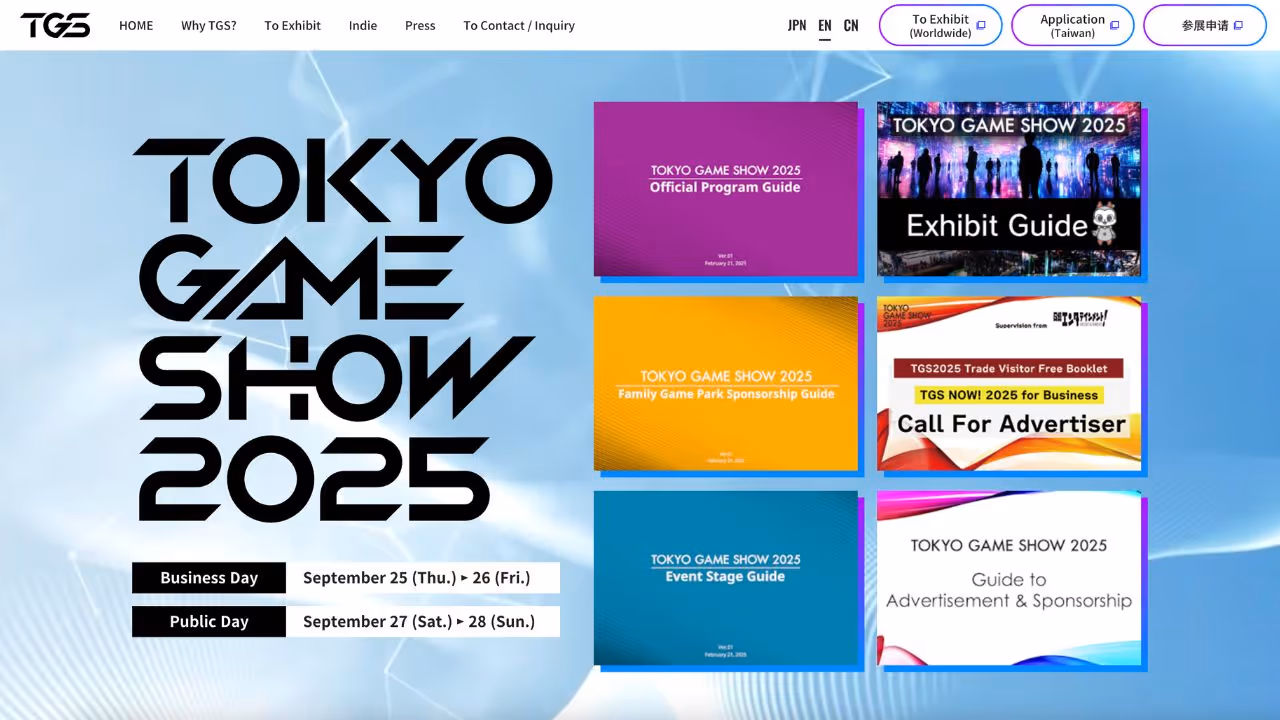The width and height of the screenshot is (1280, 720).
Task: Click the 参展申请 button
Action: (x=1205, y=25)
